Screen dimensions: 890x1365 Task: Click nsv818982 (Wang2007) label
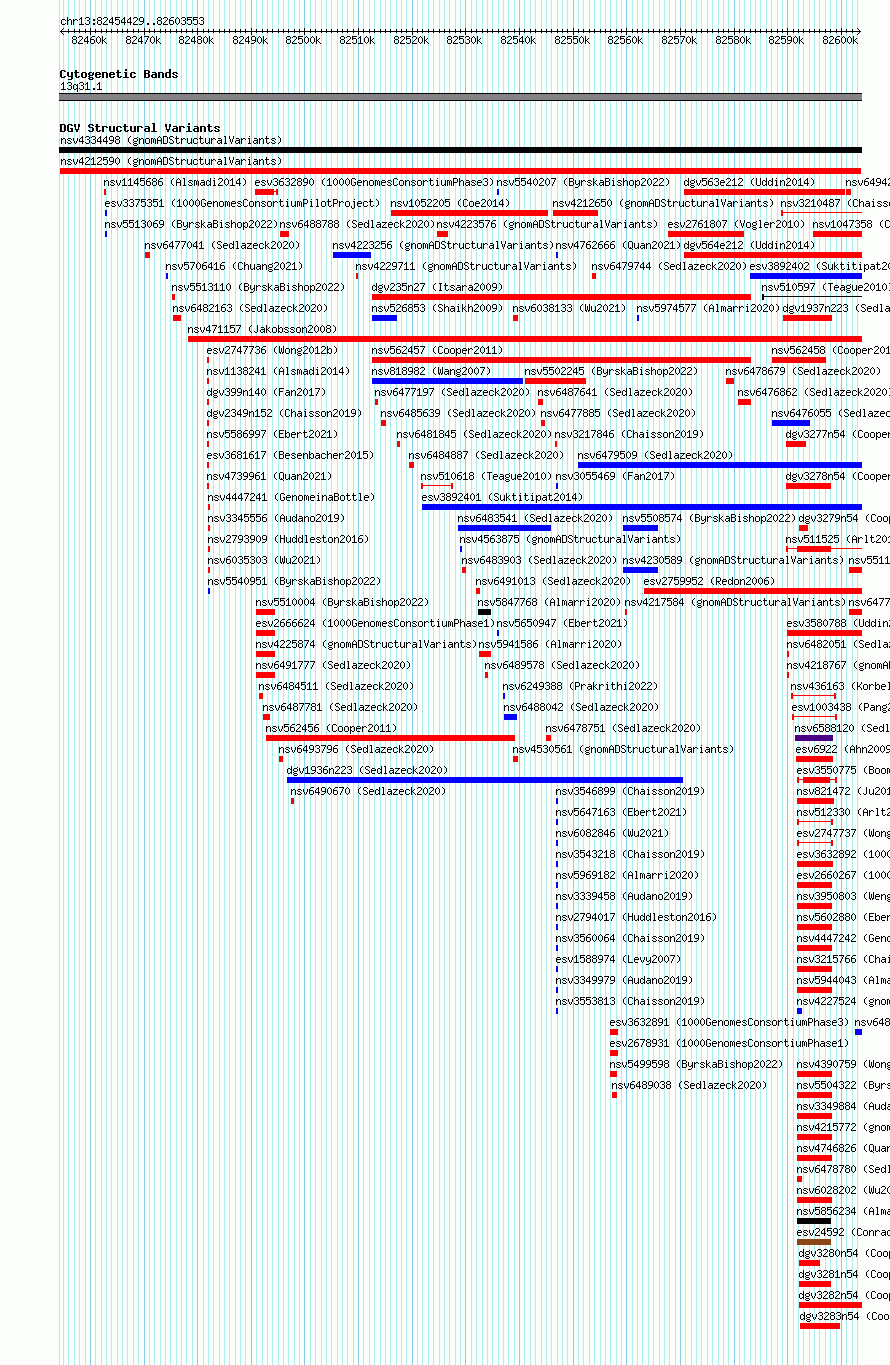click(x=431, y=371)
